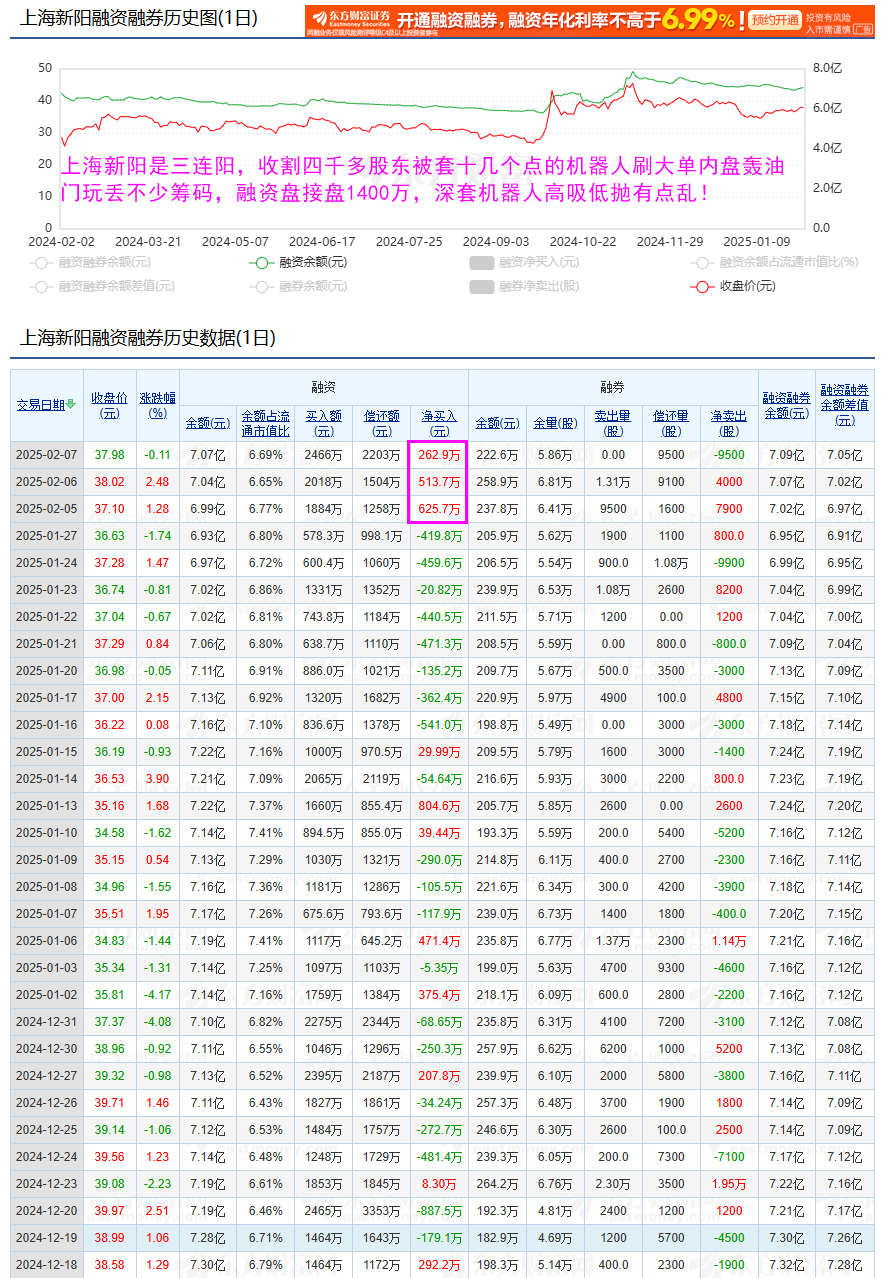Sort by 融资 偿还额(元) column header
The image size is (883, 1278).
click(x=381, y=423)
